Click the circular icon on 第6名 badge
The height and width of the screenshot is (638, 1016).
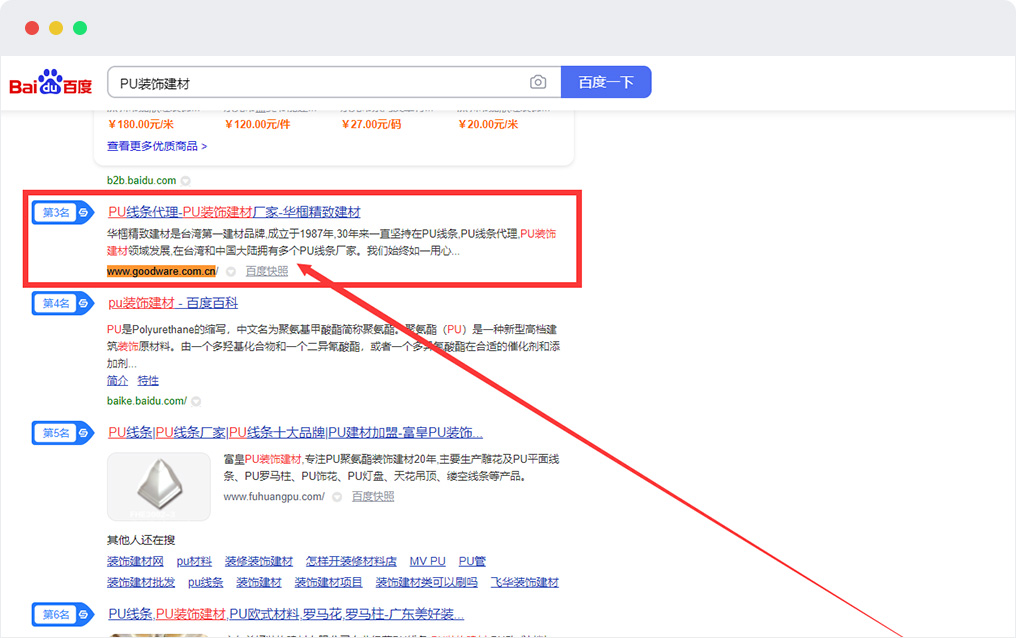[84, 614]
